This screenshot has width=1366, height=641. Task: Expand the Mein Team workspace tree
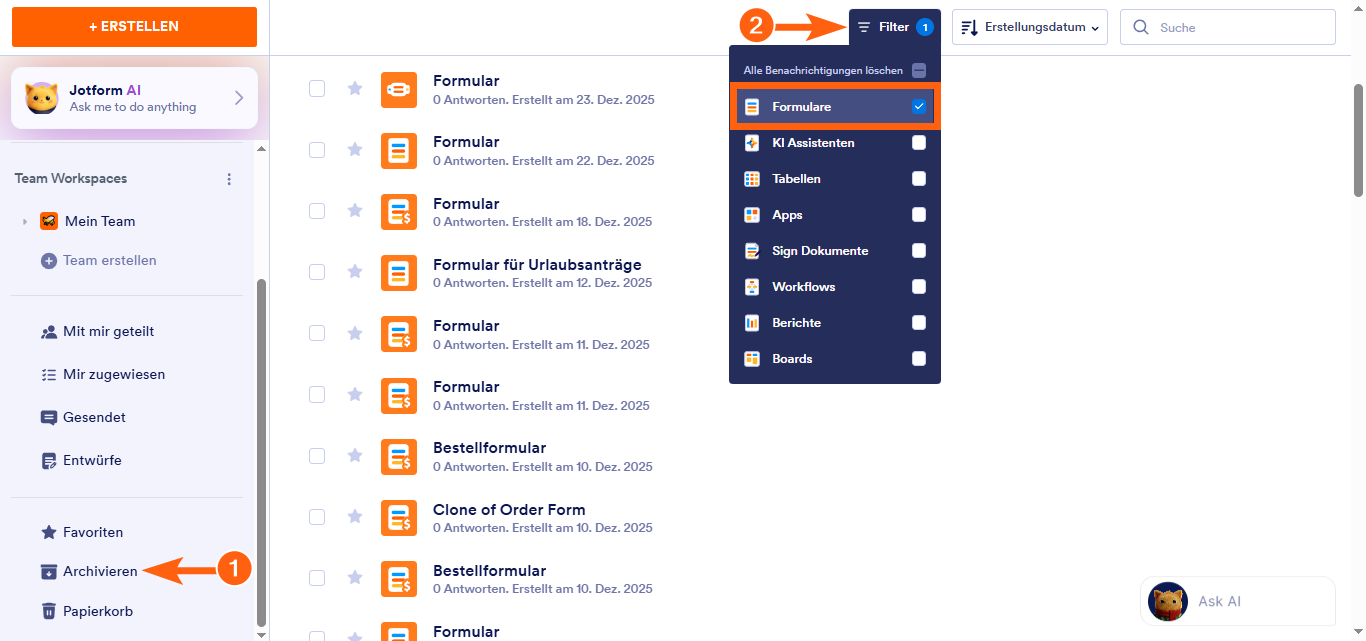pos(25,221)
